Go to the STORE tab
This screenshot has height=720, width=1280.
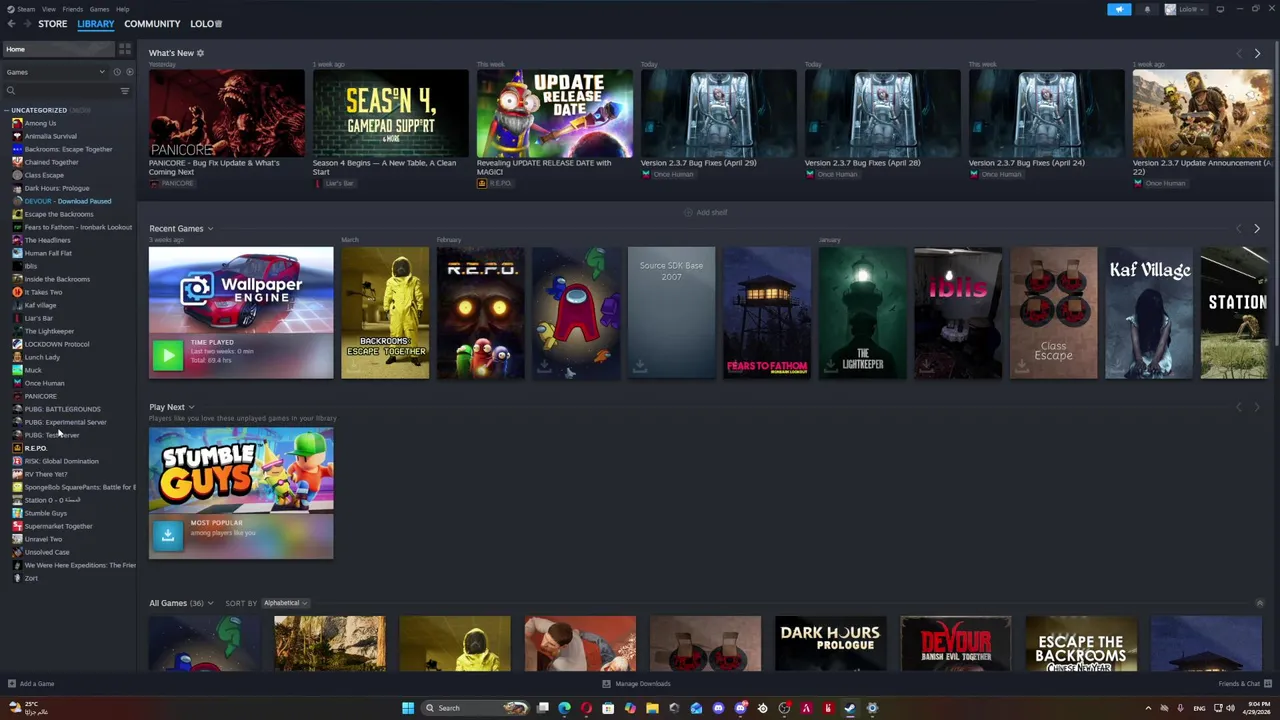click(53, 23)
